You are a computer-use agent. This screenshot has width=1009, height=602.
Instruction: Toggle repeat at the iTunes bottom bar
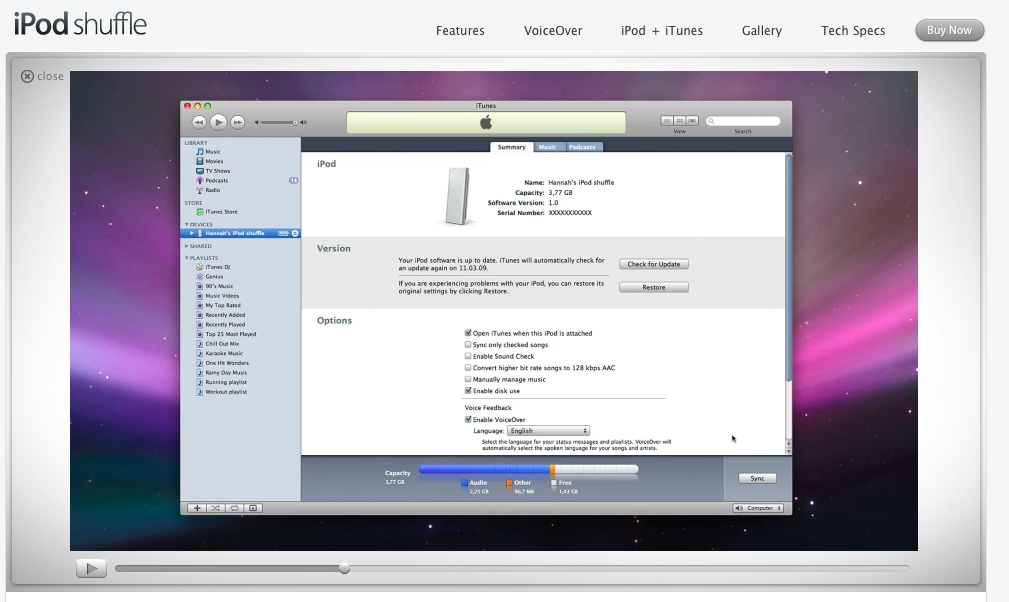pyautogui.click(x=234, y=508)
